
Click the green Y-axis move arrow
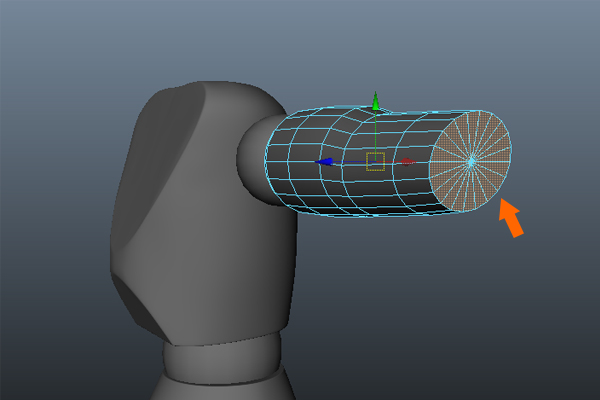pos(375,101)
